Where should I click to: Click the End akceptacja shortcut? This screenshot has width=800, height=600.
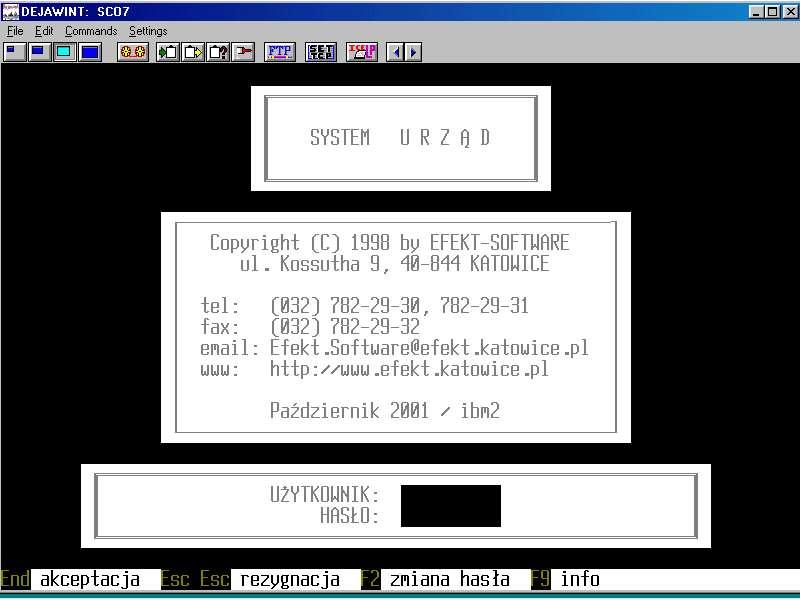tap(70, 580)
